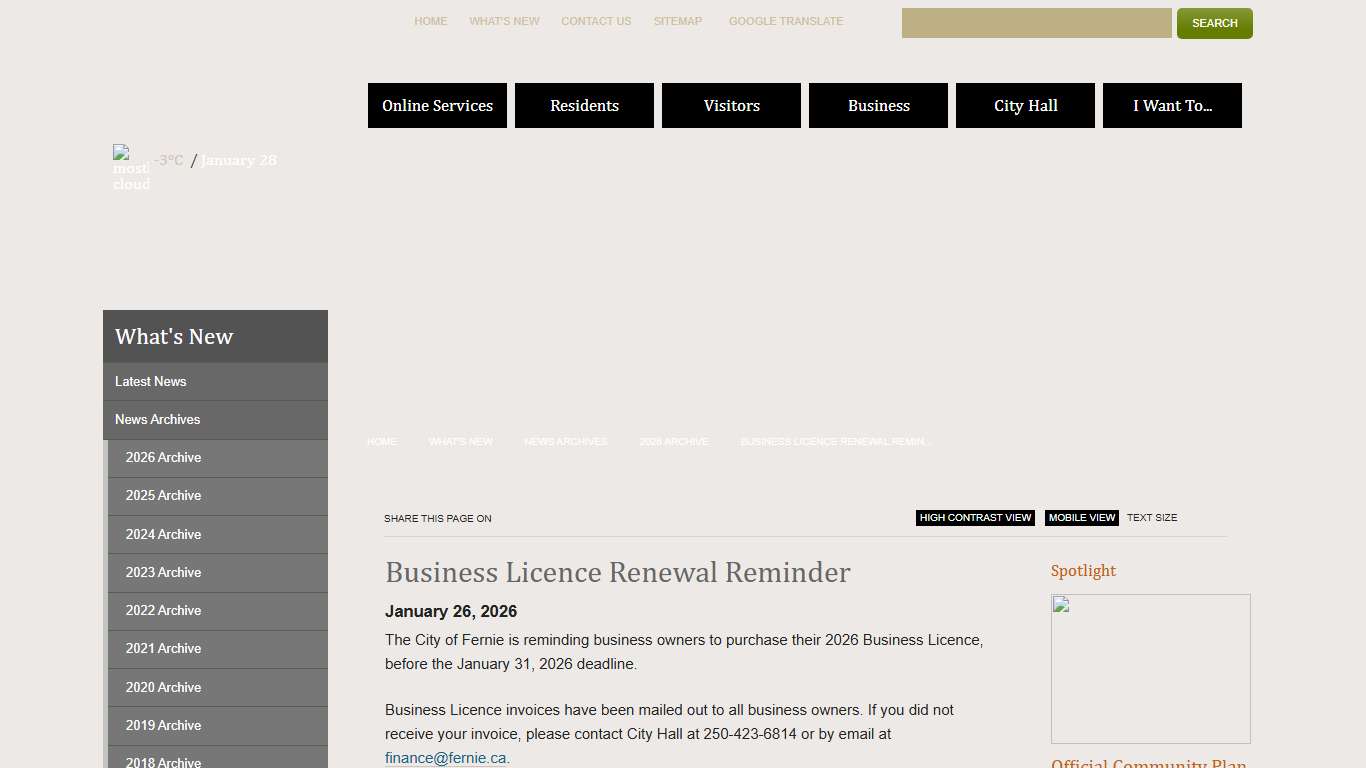Open the I Want To... menu
The height and width of the screenshot is (768, 1366).
coord(1172,105)
